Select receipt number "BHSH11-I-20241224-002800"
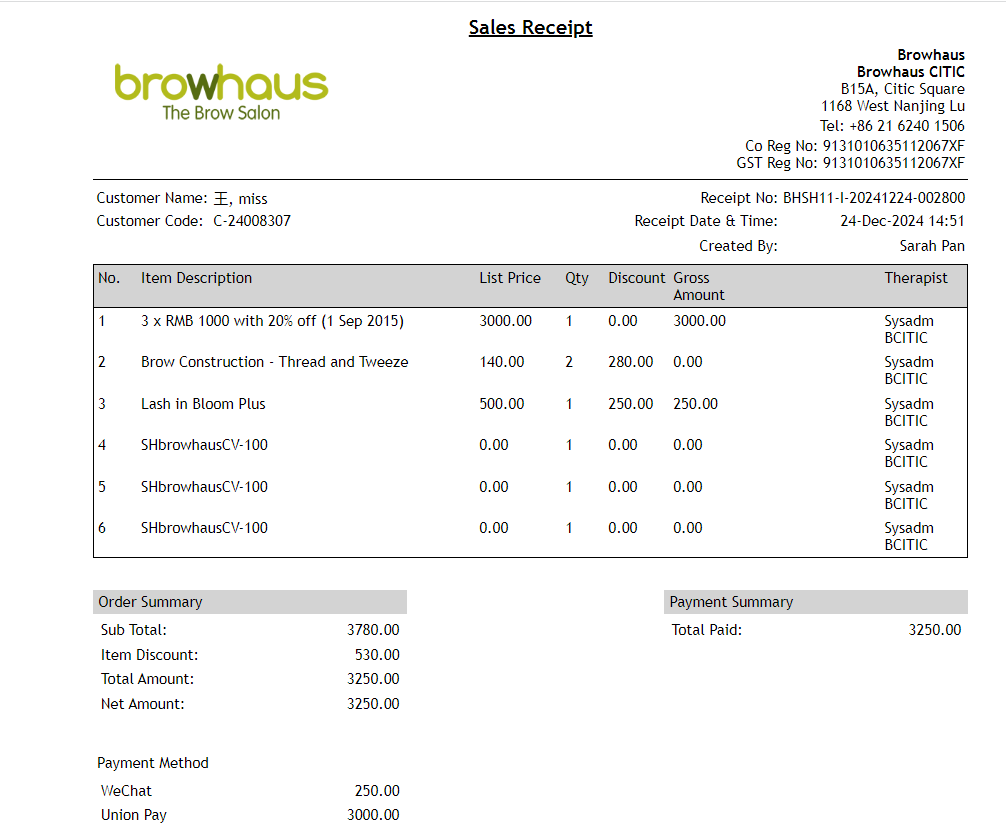The image size is (1006, 834). [874, 198]
